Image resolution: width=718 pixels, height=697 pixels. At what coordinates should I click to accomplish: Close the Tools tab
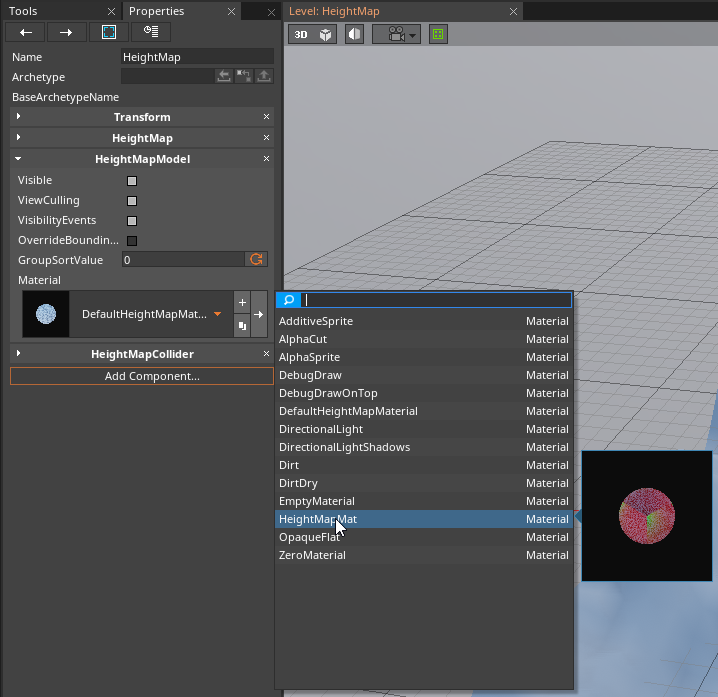coord(111,12)
